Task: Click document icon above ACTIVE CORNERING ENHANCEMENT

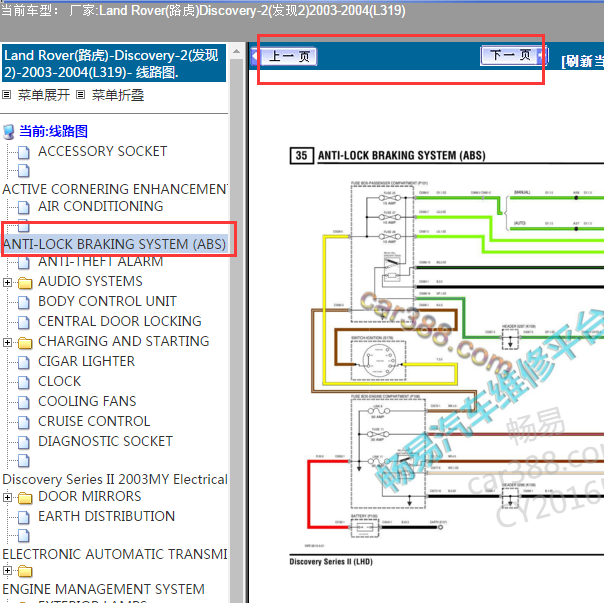Action: pyautogui.click(x=23, y=170)
